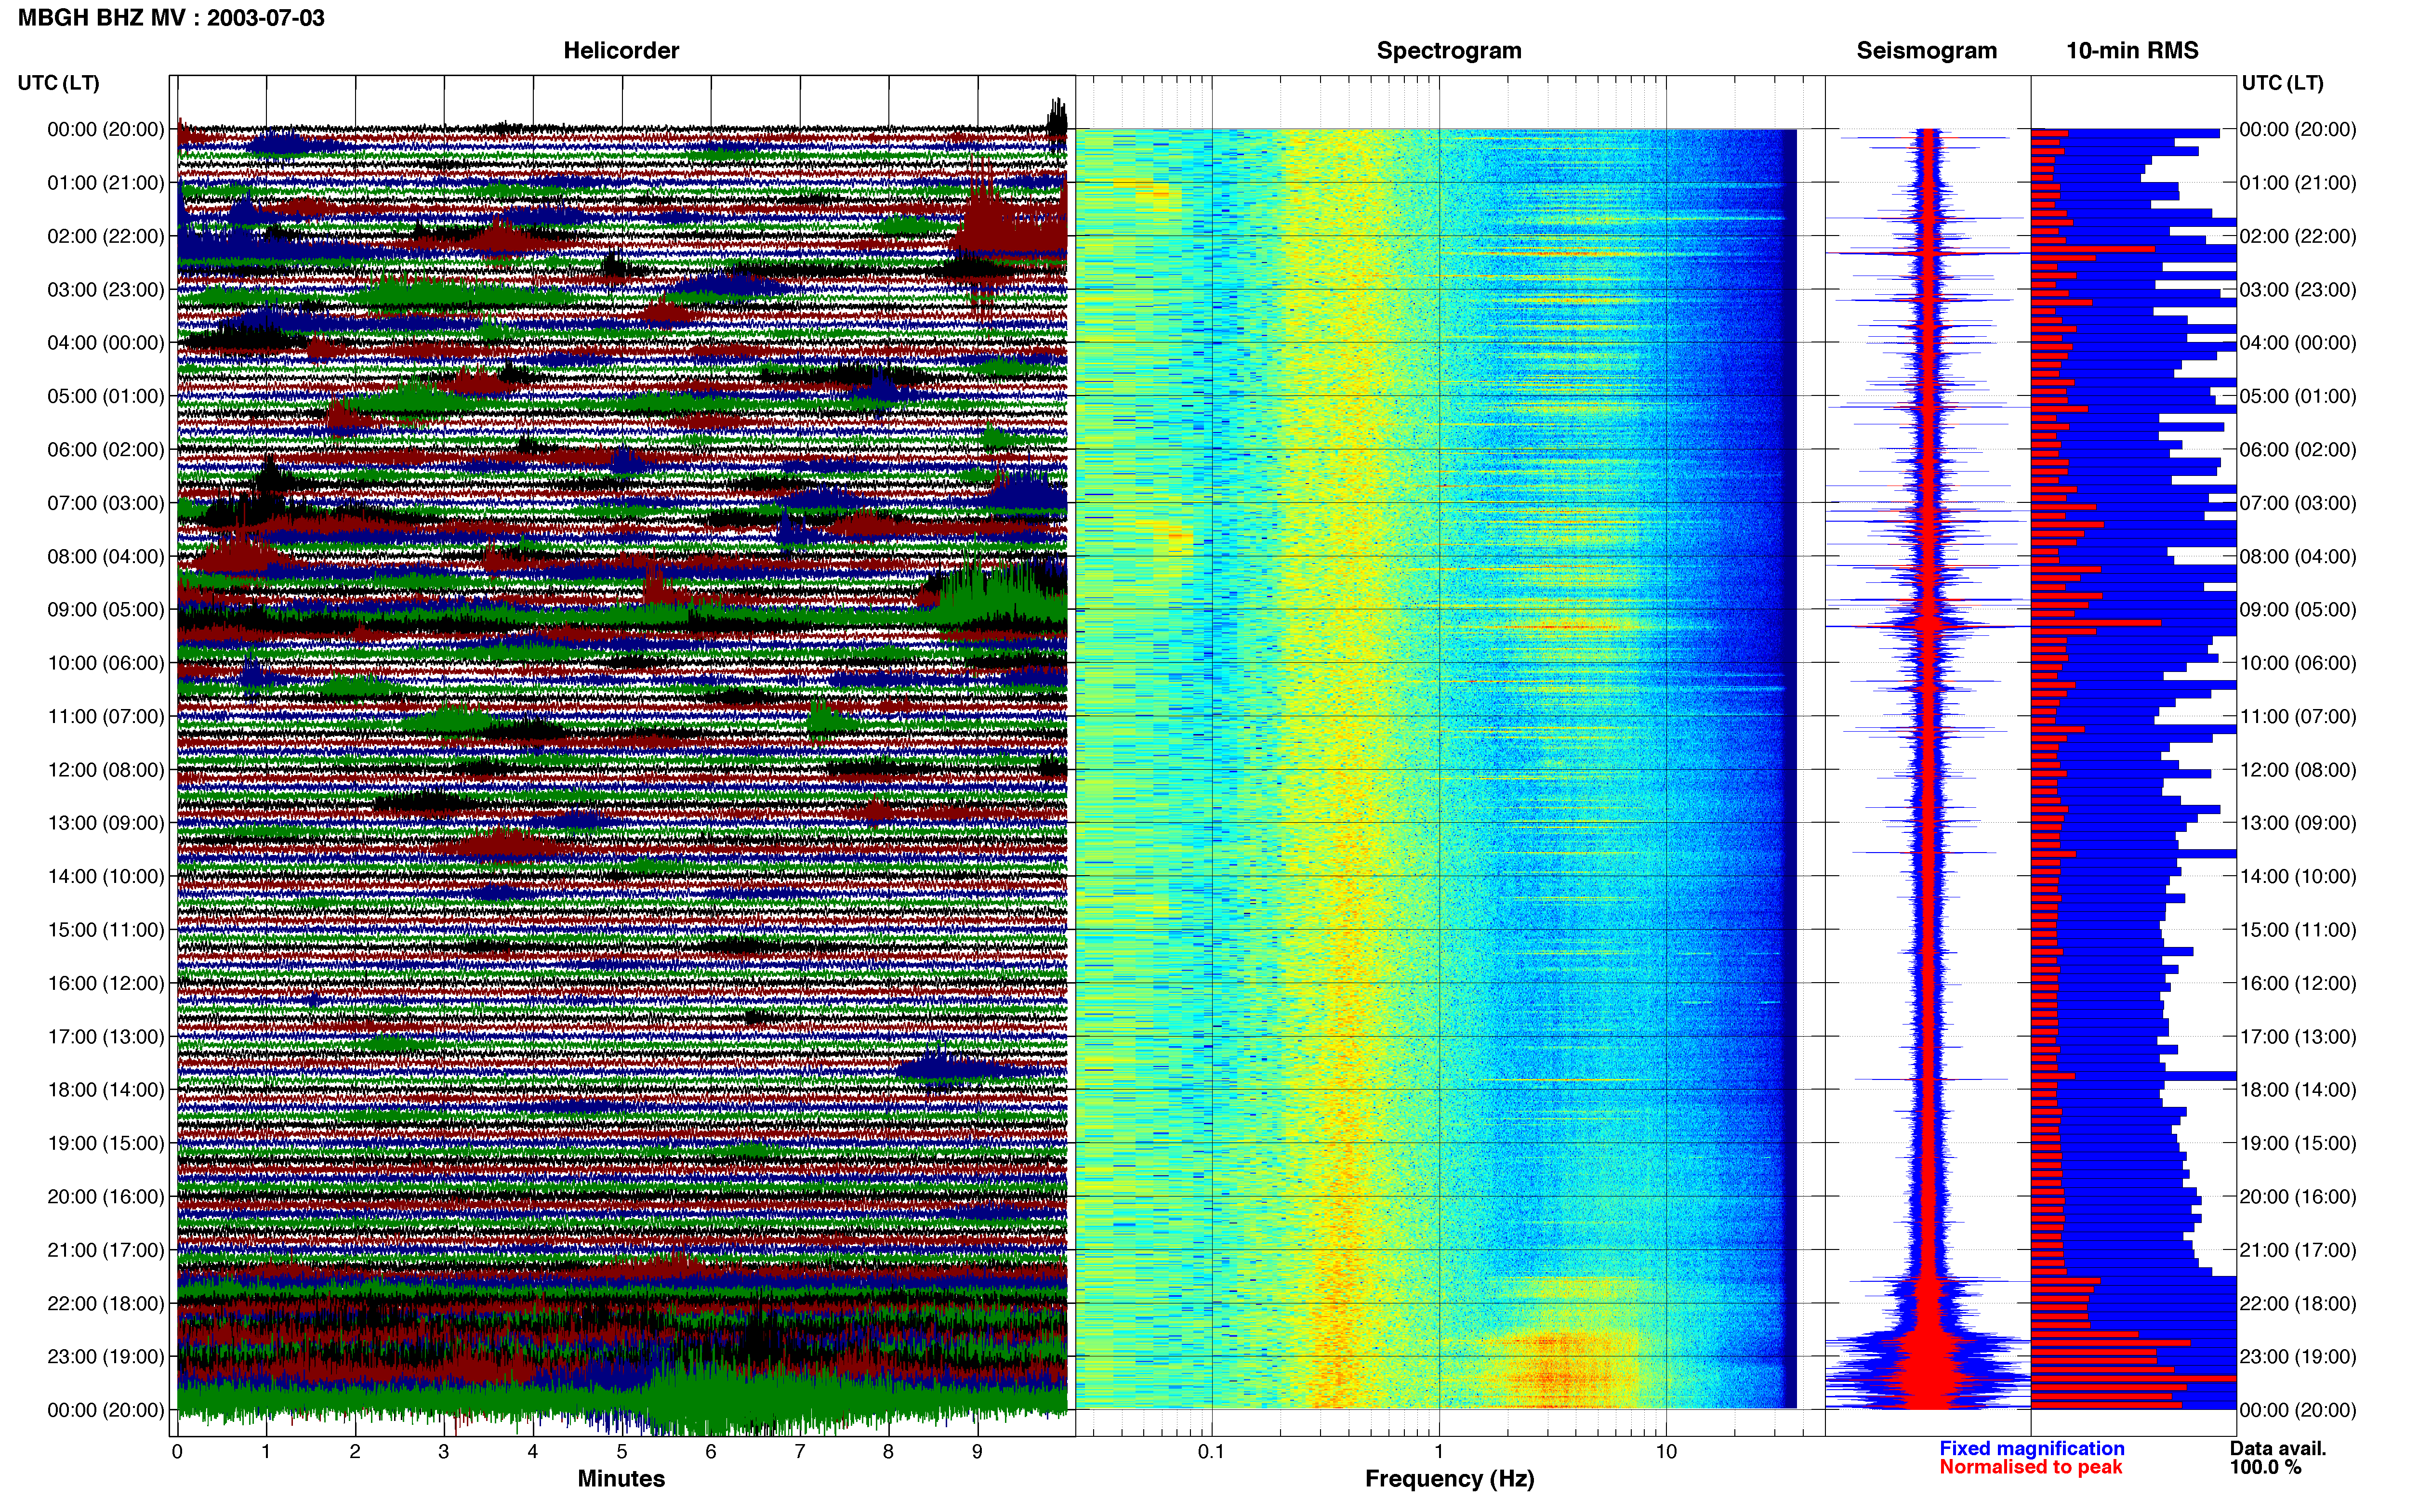Click the frequency tick label '0.1'

(x=1211, y=1452)
